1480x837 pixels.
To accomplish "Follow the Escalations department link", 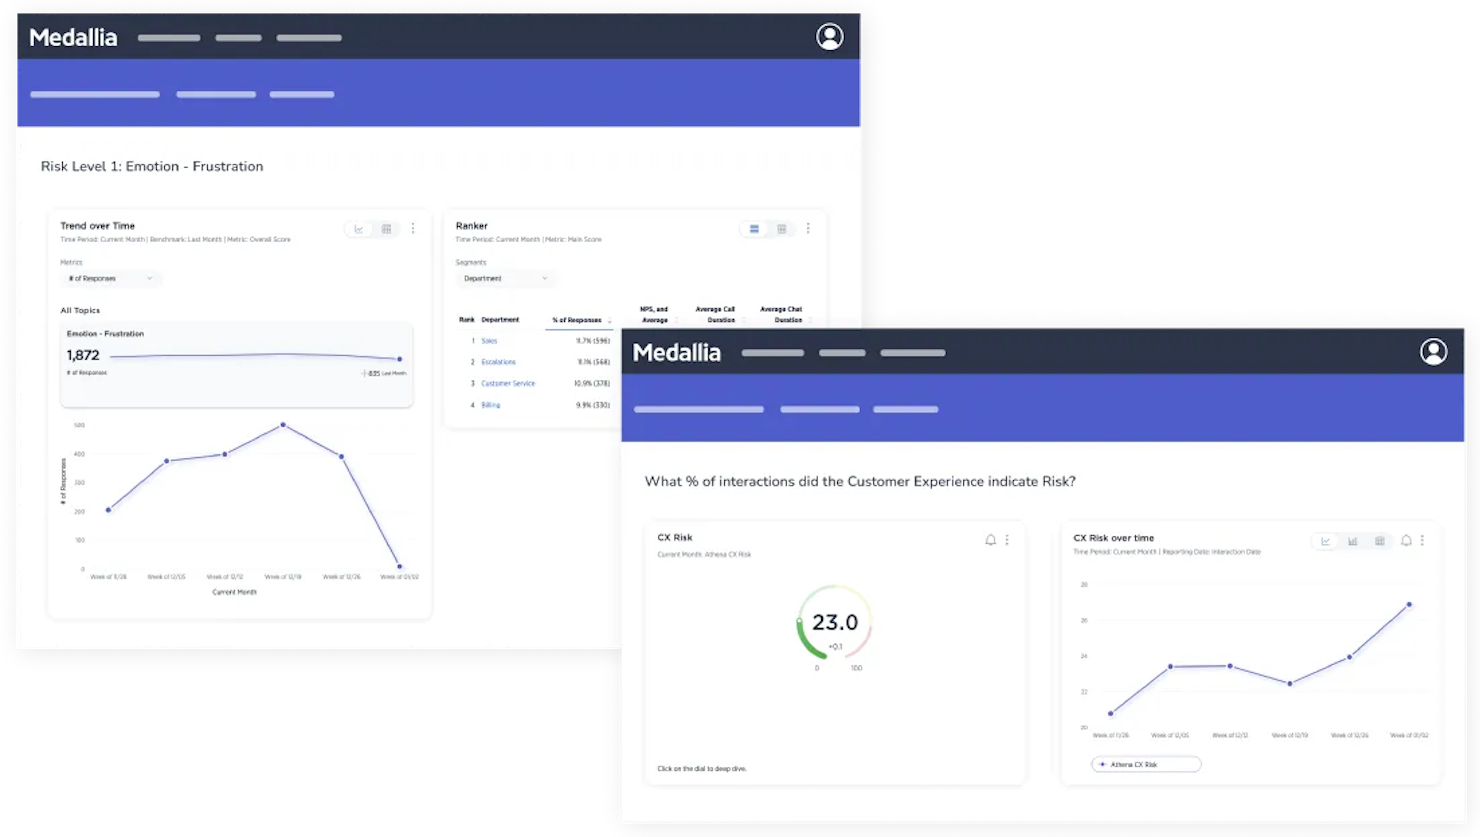I will tap(497, 362).
